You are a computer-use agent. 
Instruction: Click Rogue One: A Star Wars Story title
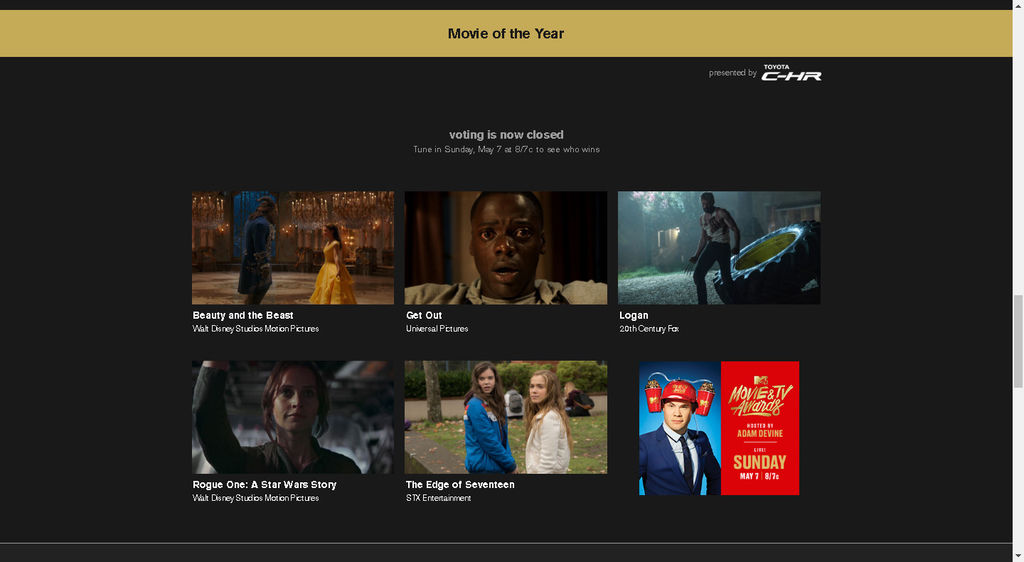pos(264,485)
